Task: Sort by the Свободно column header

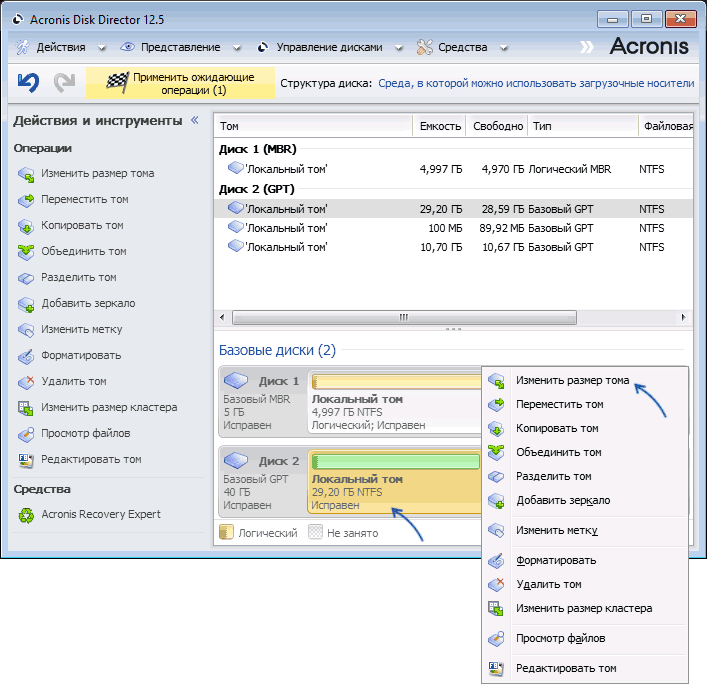Action: pyautogui.click(x=498, y=126)
